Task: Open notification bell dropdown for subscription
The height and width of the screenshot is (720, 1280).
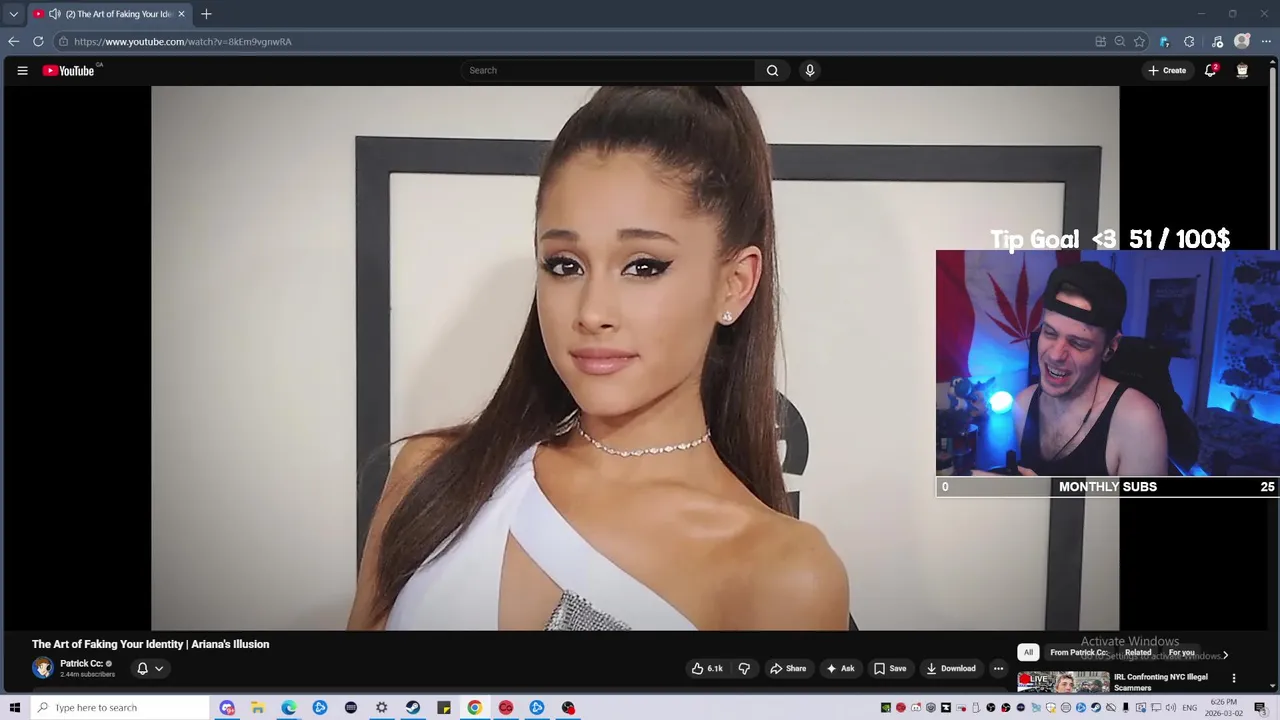Action: click(149, 669)
